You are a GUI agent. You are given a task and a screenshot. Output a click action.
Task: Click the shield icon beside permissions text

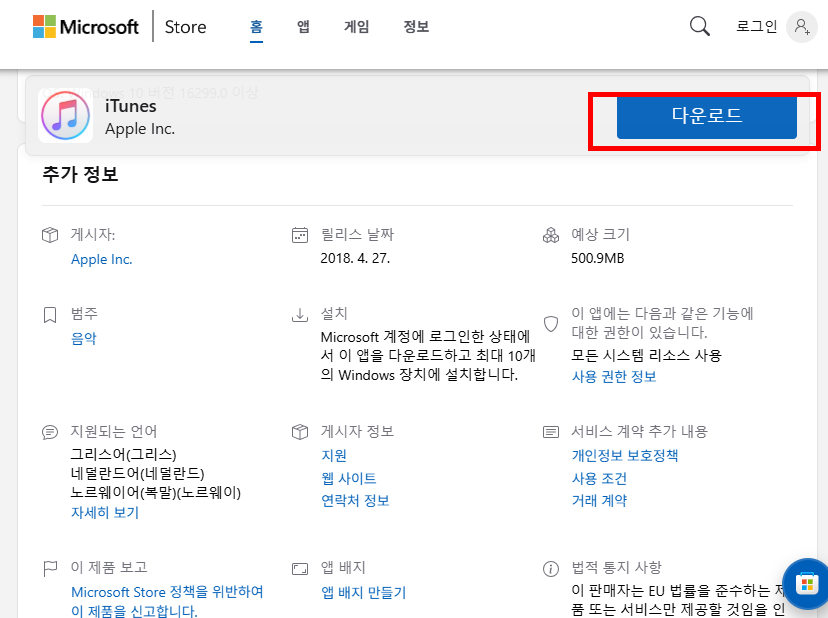tap(551, 324)
